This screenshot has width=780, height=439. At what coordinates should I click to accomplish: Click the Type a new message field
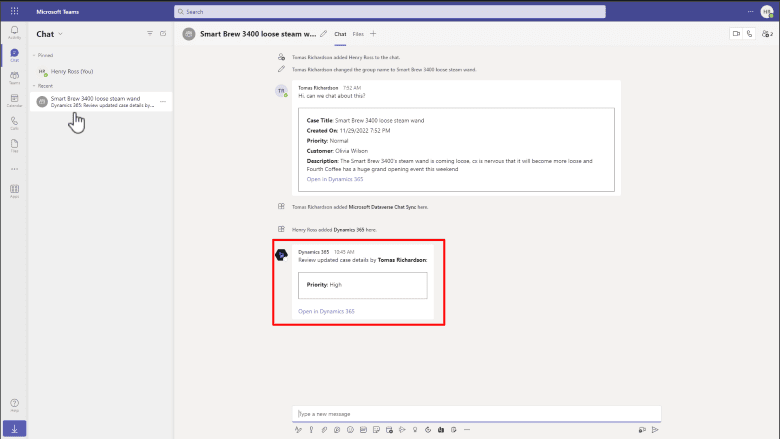[477, 414]
